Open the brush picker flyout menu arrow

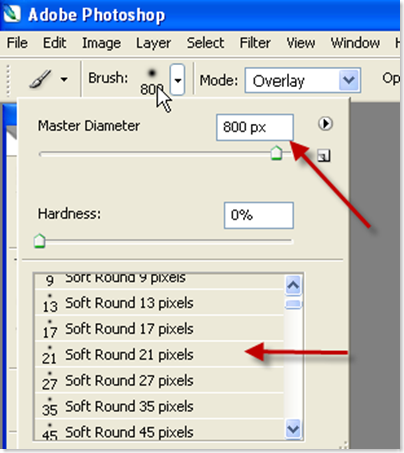pos(325,124)
